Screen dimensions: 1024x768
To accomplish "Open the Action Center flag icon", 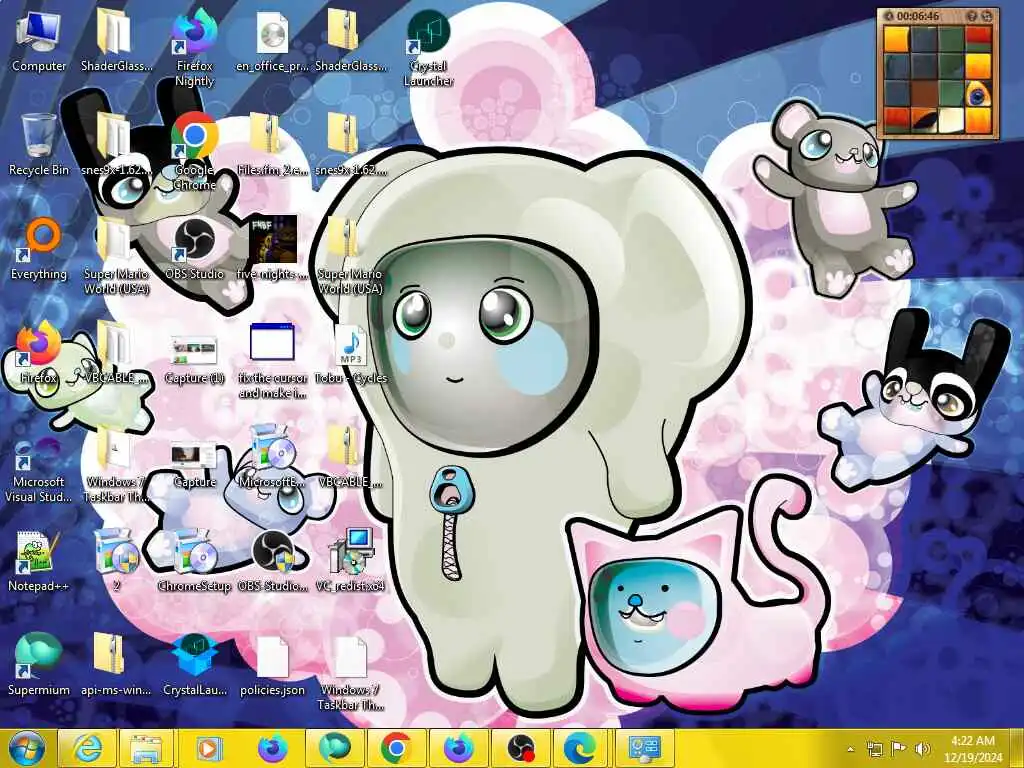I will point(898,748).
